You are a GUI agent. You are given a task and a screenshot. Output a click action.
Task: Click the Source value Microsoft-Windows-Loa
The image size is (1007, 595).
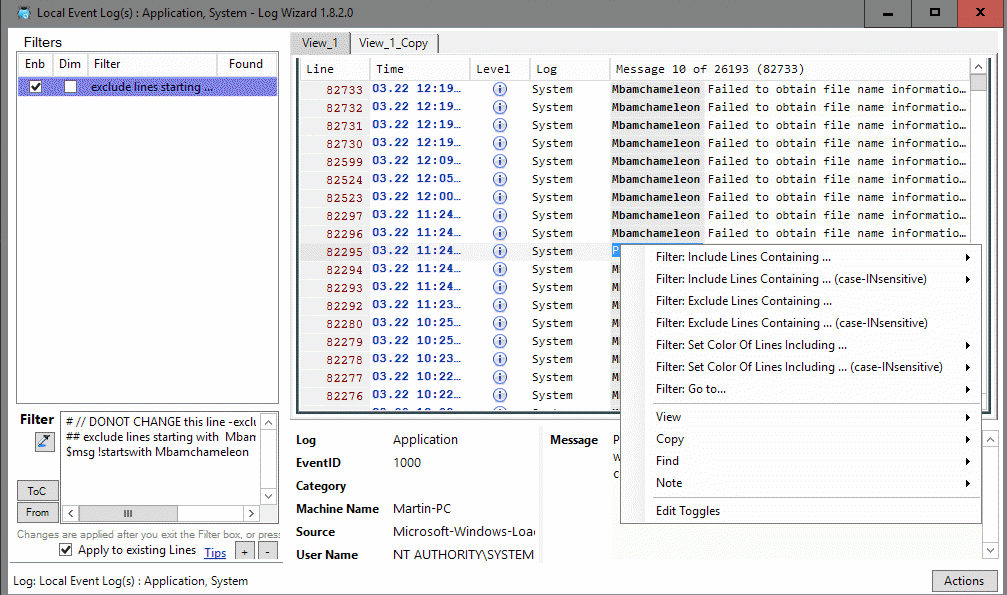464,531
